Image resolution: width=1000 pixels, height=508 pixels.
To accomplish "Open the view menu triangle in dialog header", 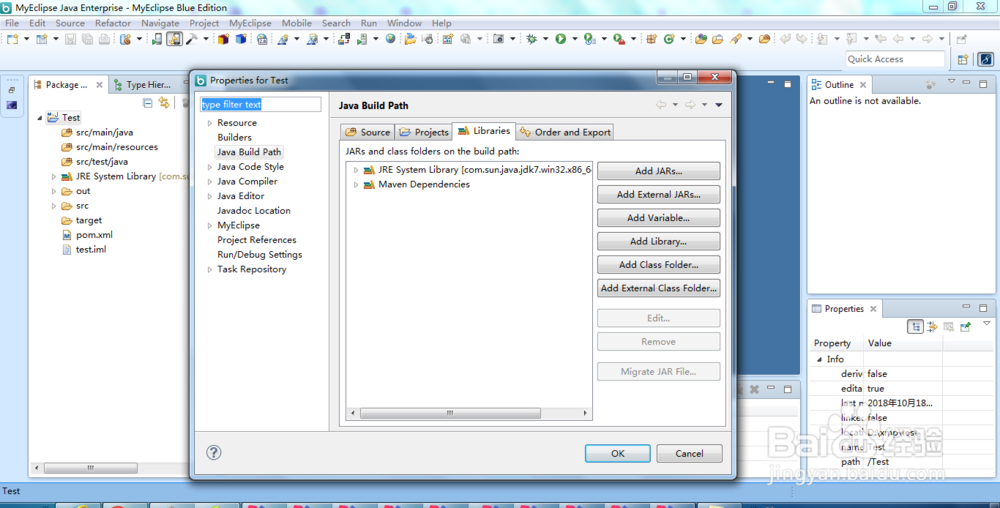I will (719, 105).
